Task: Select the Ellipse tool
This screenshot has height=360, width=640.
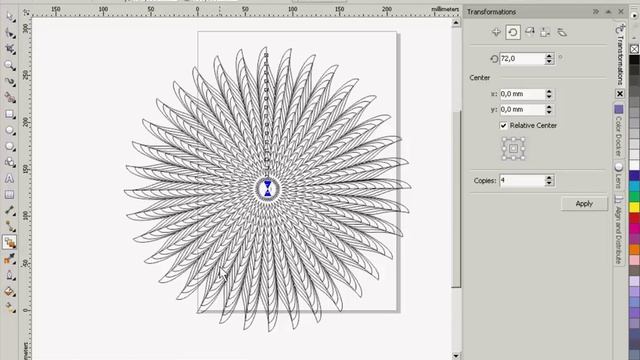Action: click(x=10, y=130)
